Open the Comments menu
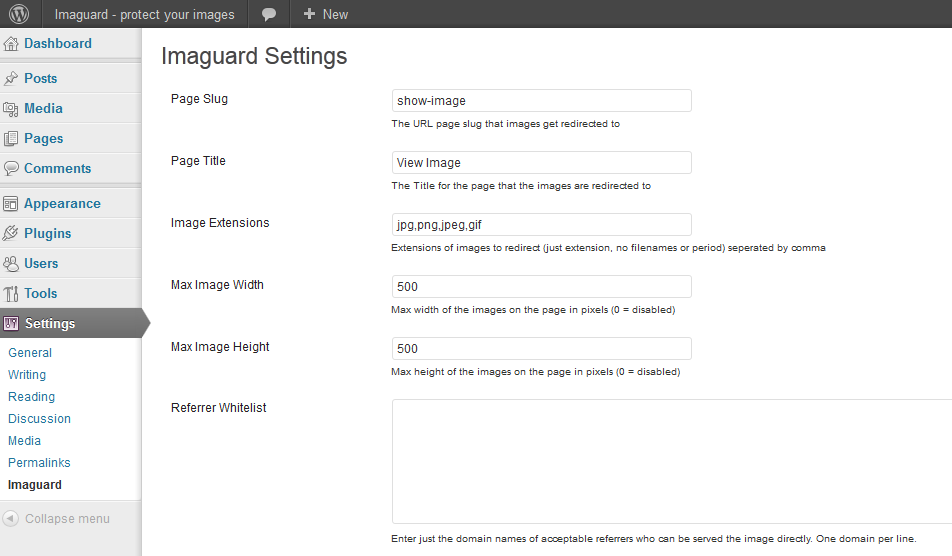The image size is (952, 556). pyautogui.click(x=58, y=168)
